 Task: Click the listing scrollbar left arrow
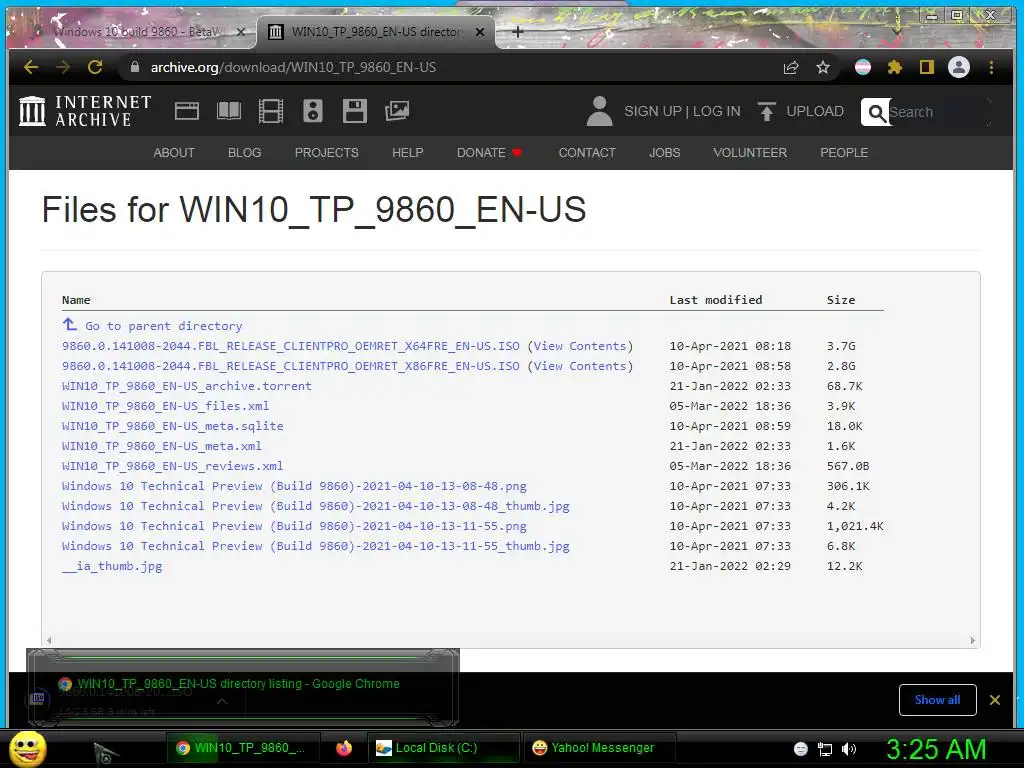[x=49, y=641]
